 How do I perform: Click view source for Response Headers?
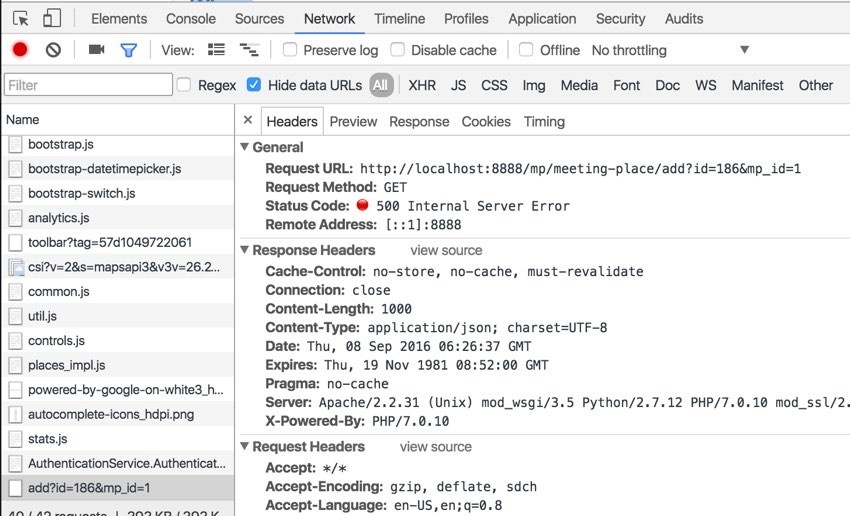coord(446,250)
